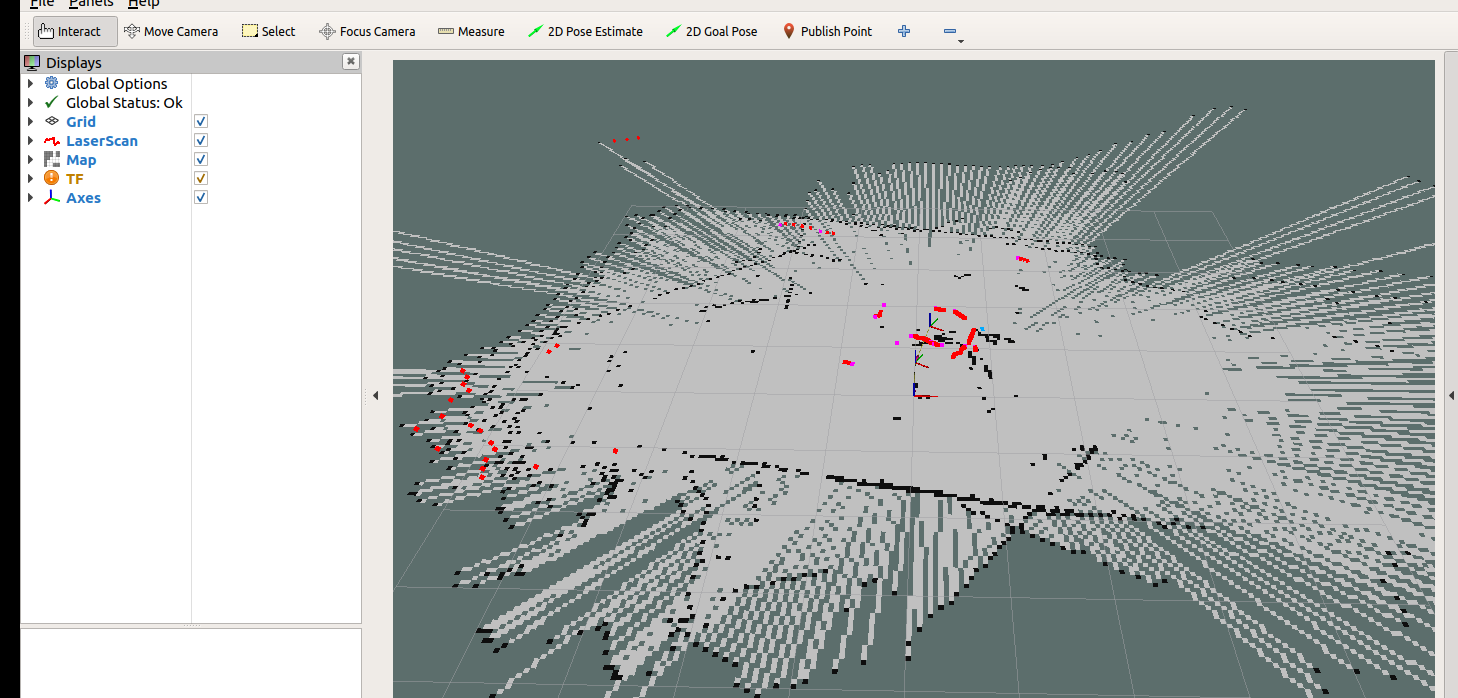The width and height of the screenshot is (1458, 698).
Task: Open the Panels menu
Action: click(91, 4)
